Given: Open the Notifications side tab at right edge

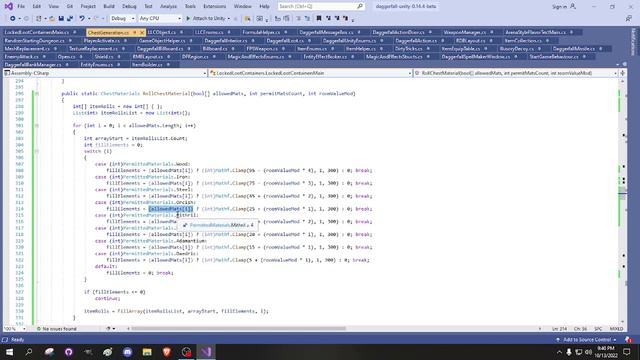Looking at the screenshot, I should pos(634,42).
